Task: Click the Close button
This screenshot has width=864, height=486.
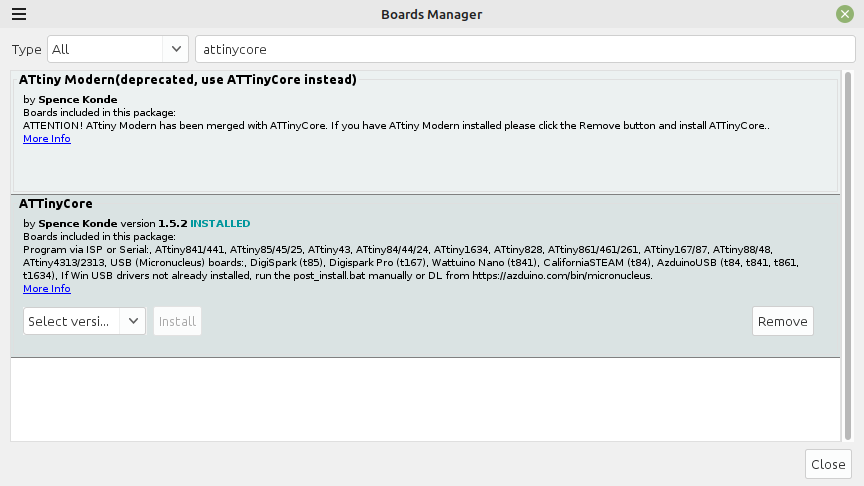Action: [x=828, y=464]
